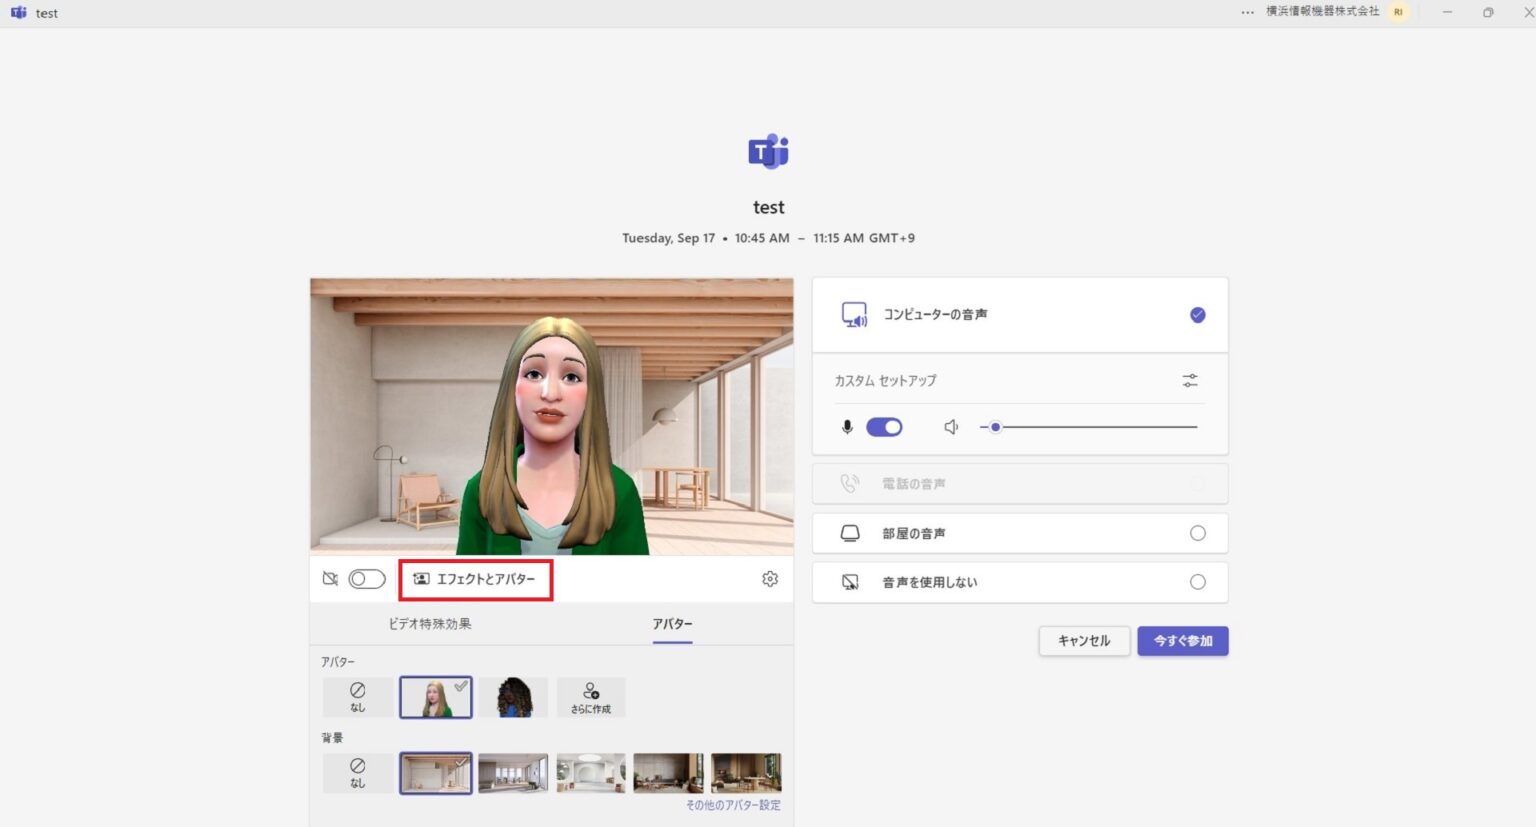
Task: Select the don't use audio radio button
Action: 1197,582
